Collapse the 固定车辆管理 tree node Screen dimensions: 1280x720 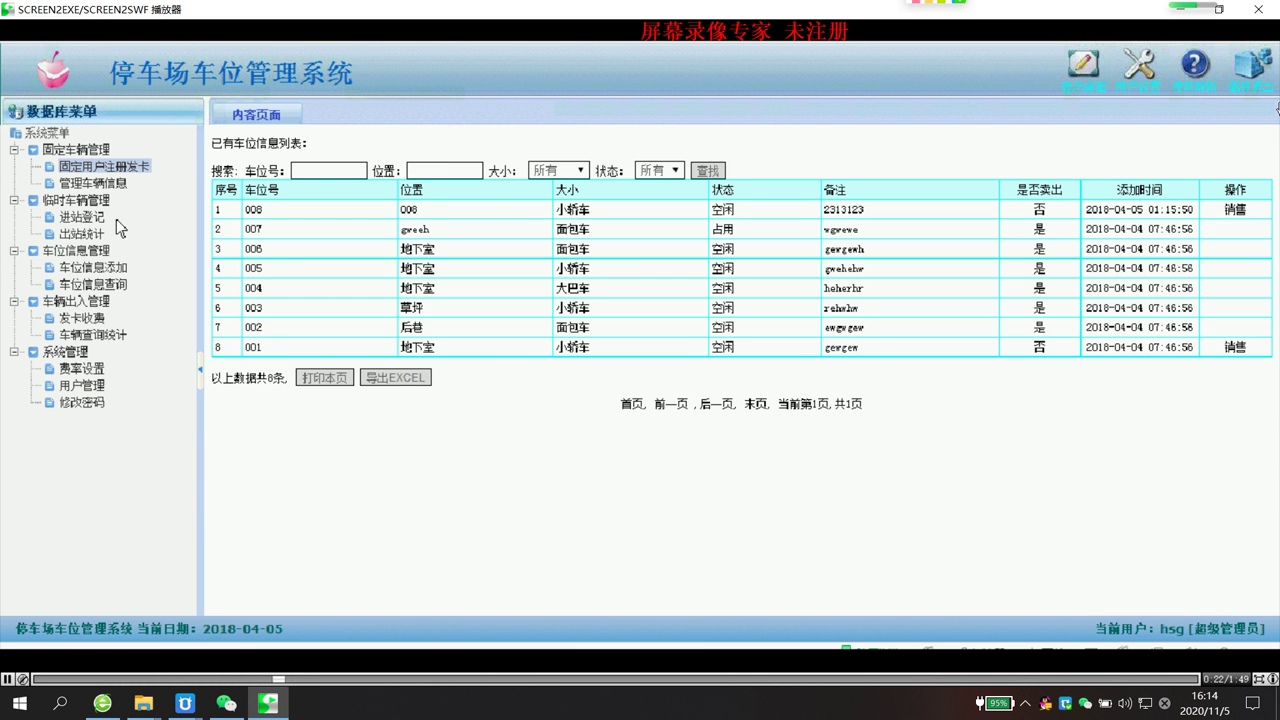click(x=16, y=150)
